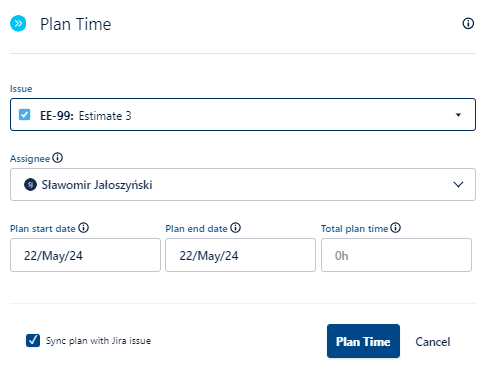Select the EE-99: Estimate 3 issue field
The width and height of the screenshot is (490, 377).
pyautogui.click(x=243, y=114)
